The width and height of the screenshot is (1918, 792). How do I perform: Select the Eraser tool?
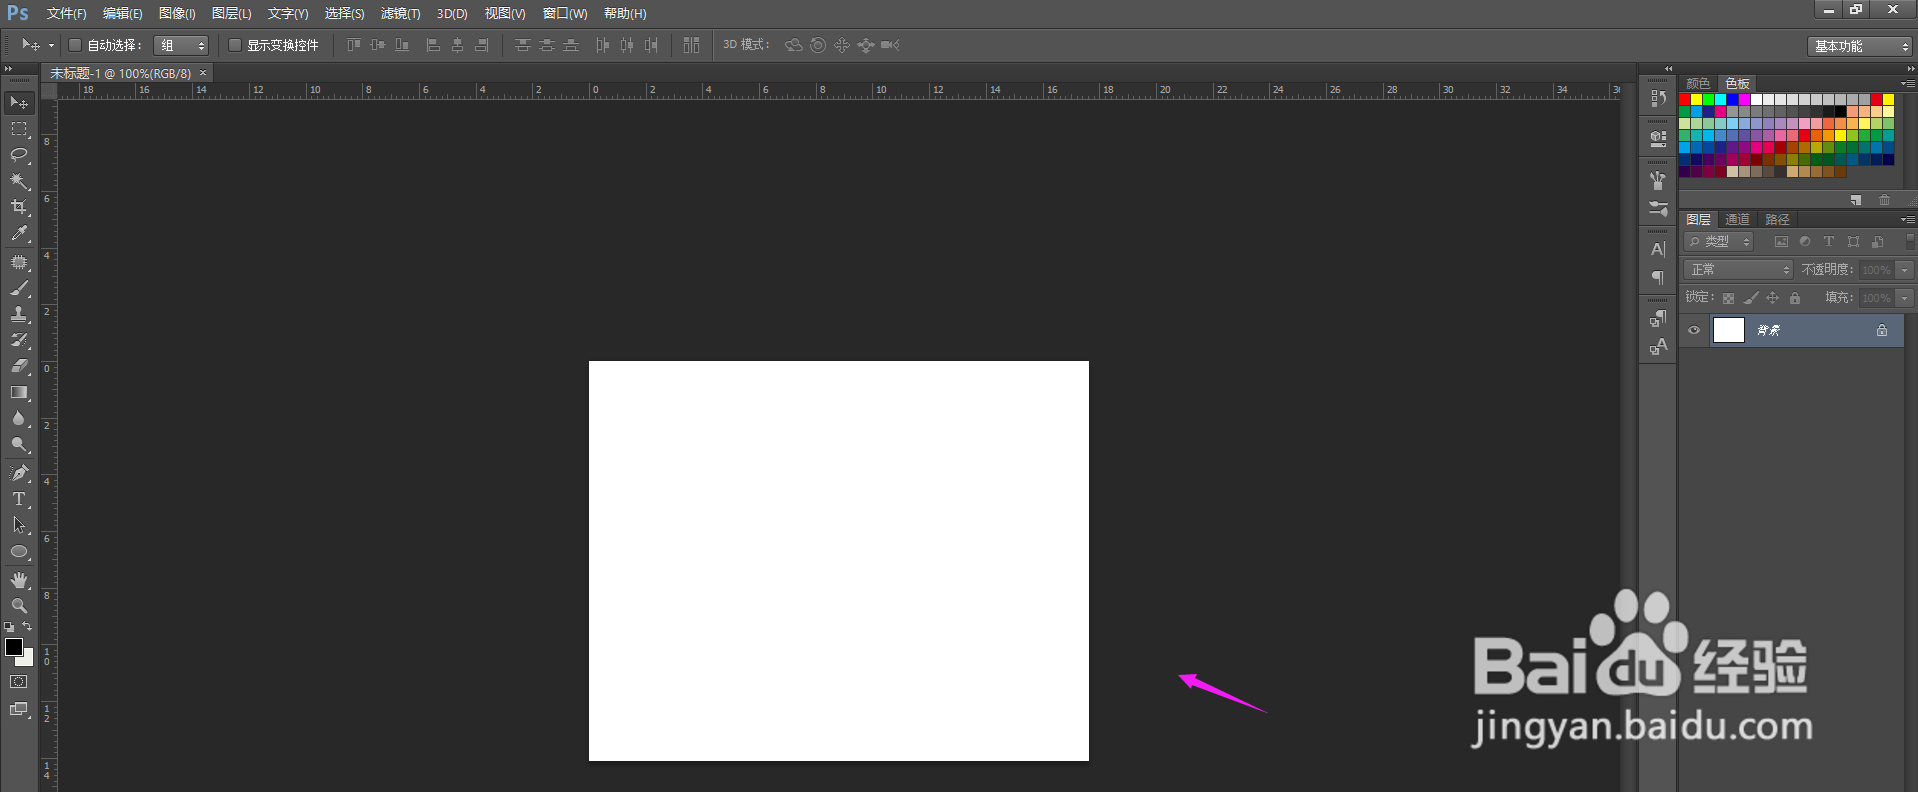19,366
